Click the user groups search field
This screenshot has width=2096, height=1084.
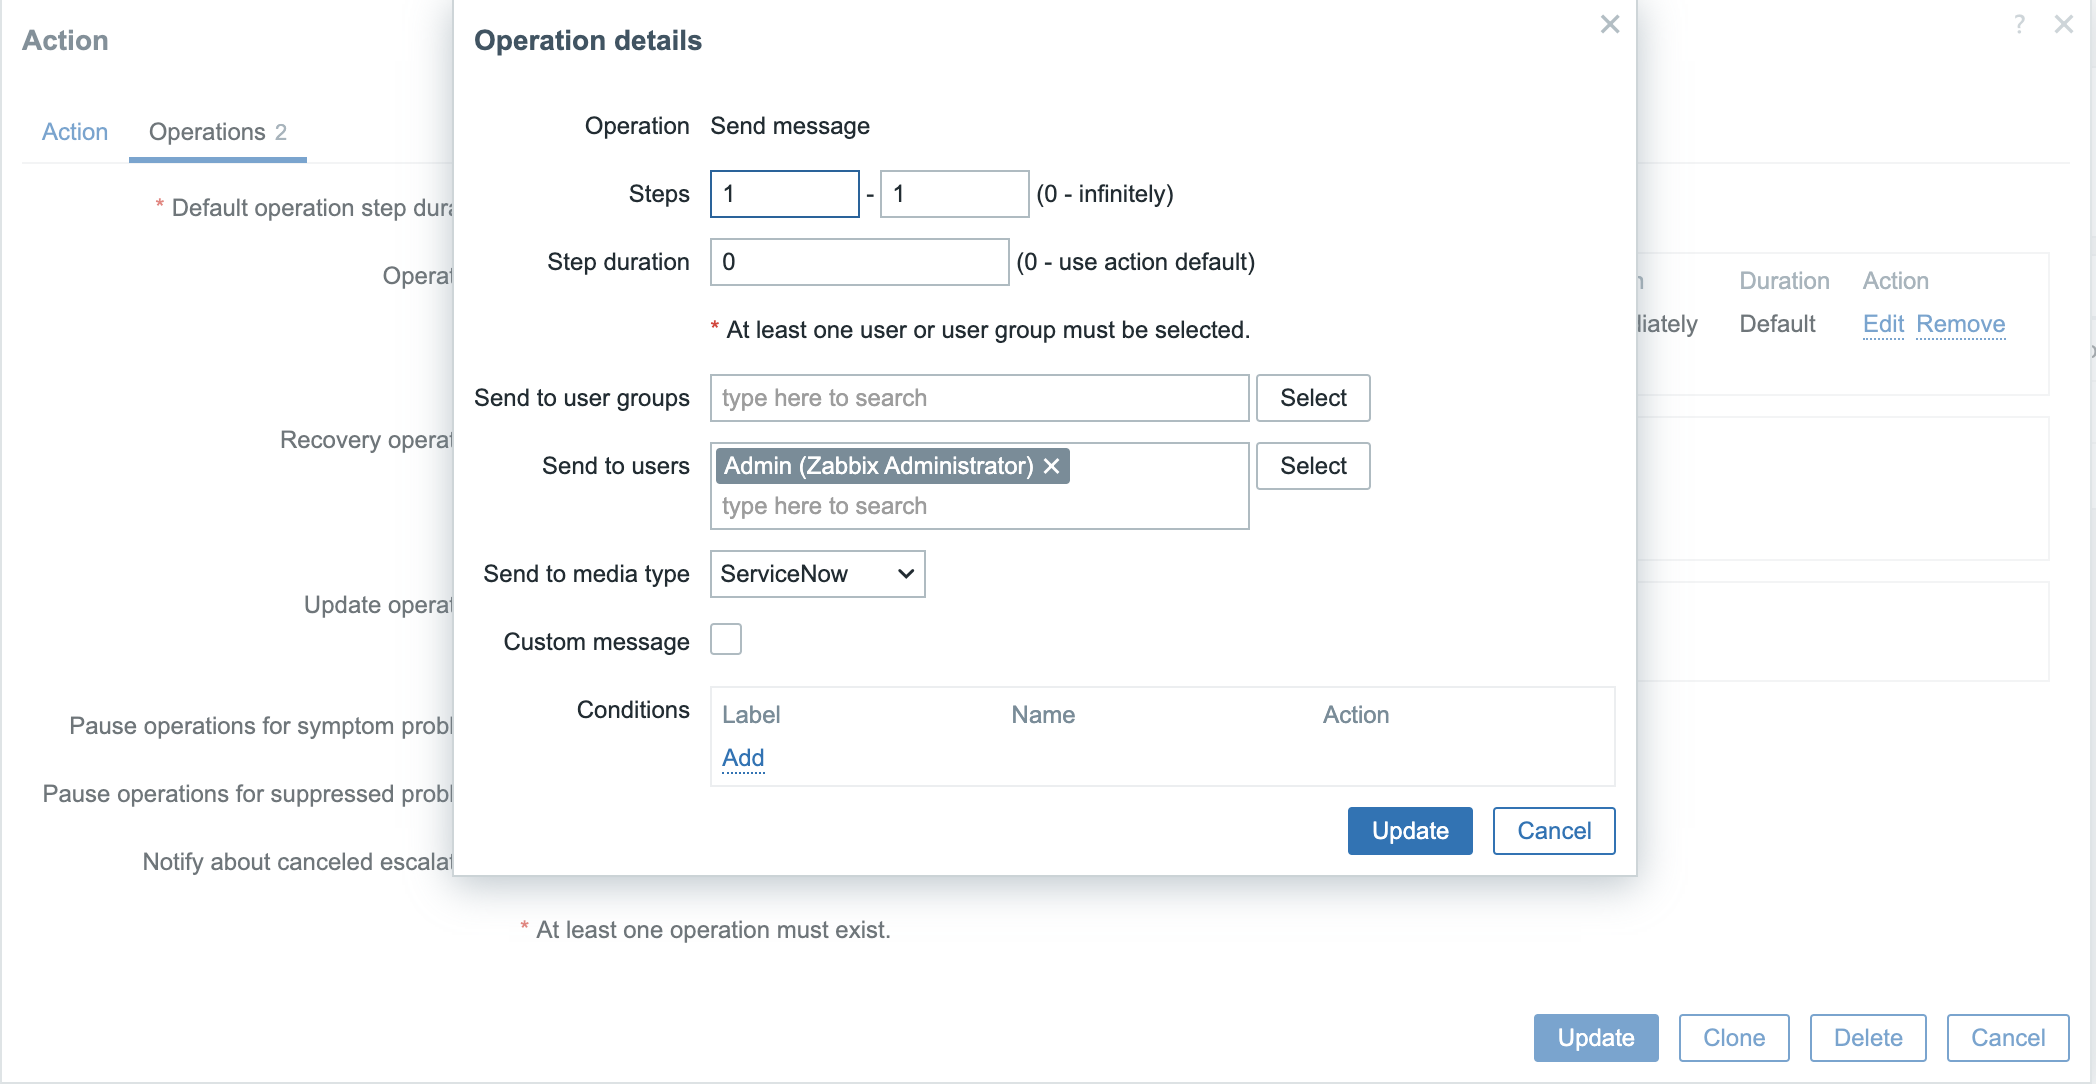(979, 398)
